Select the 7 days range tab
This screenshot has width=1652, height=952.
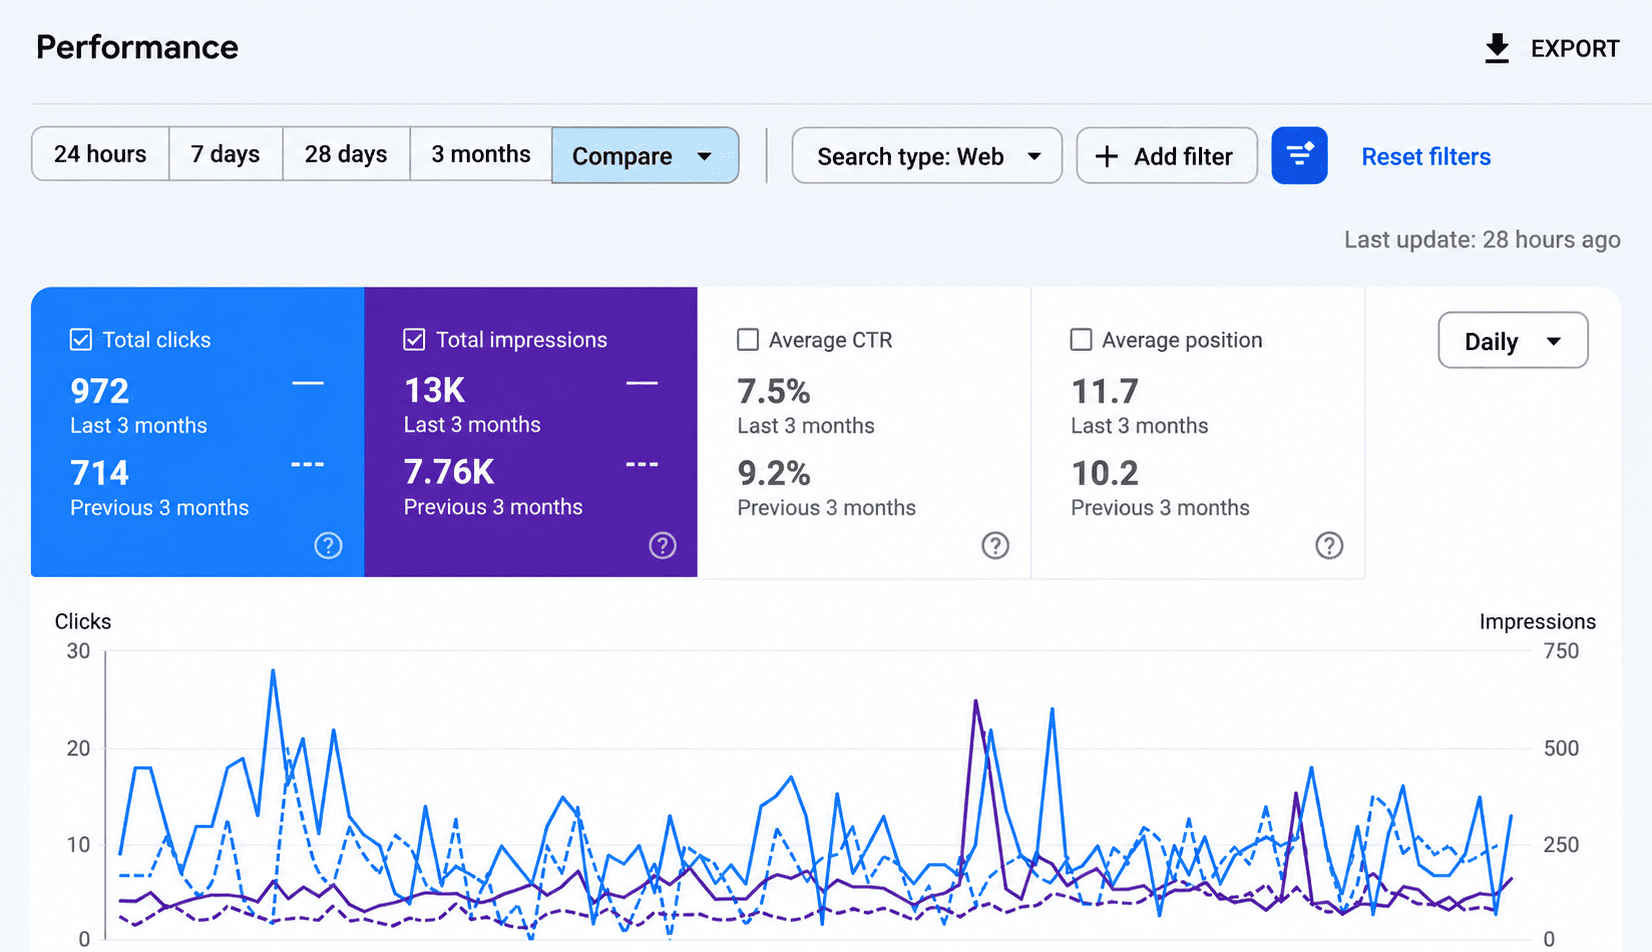(226, 154)
